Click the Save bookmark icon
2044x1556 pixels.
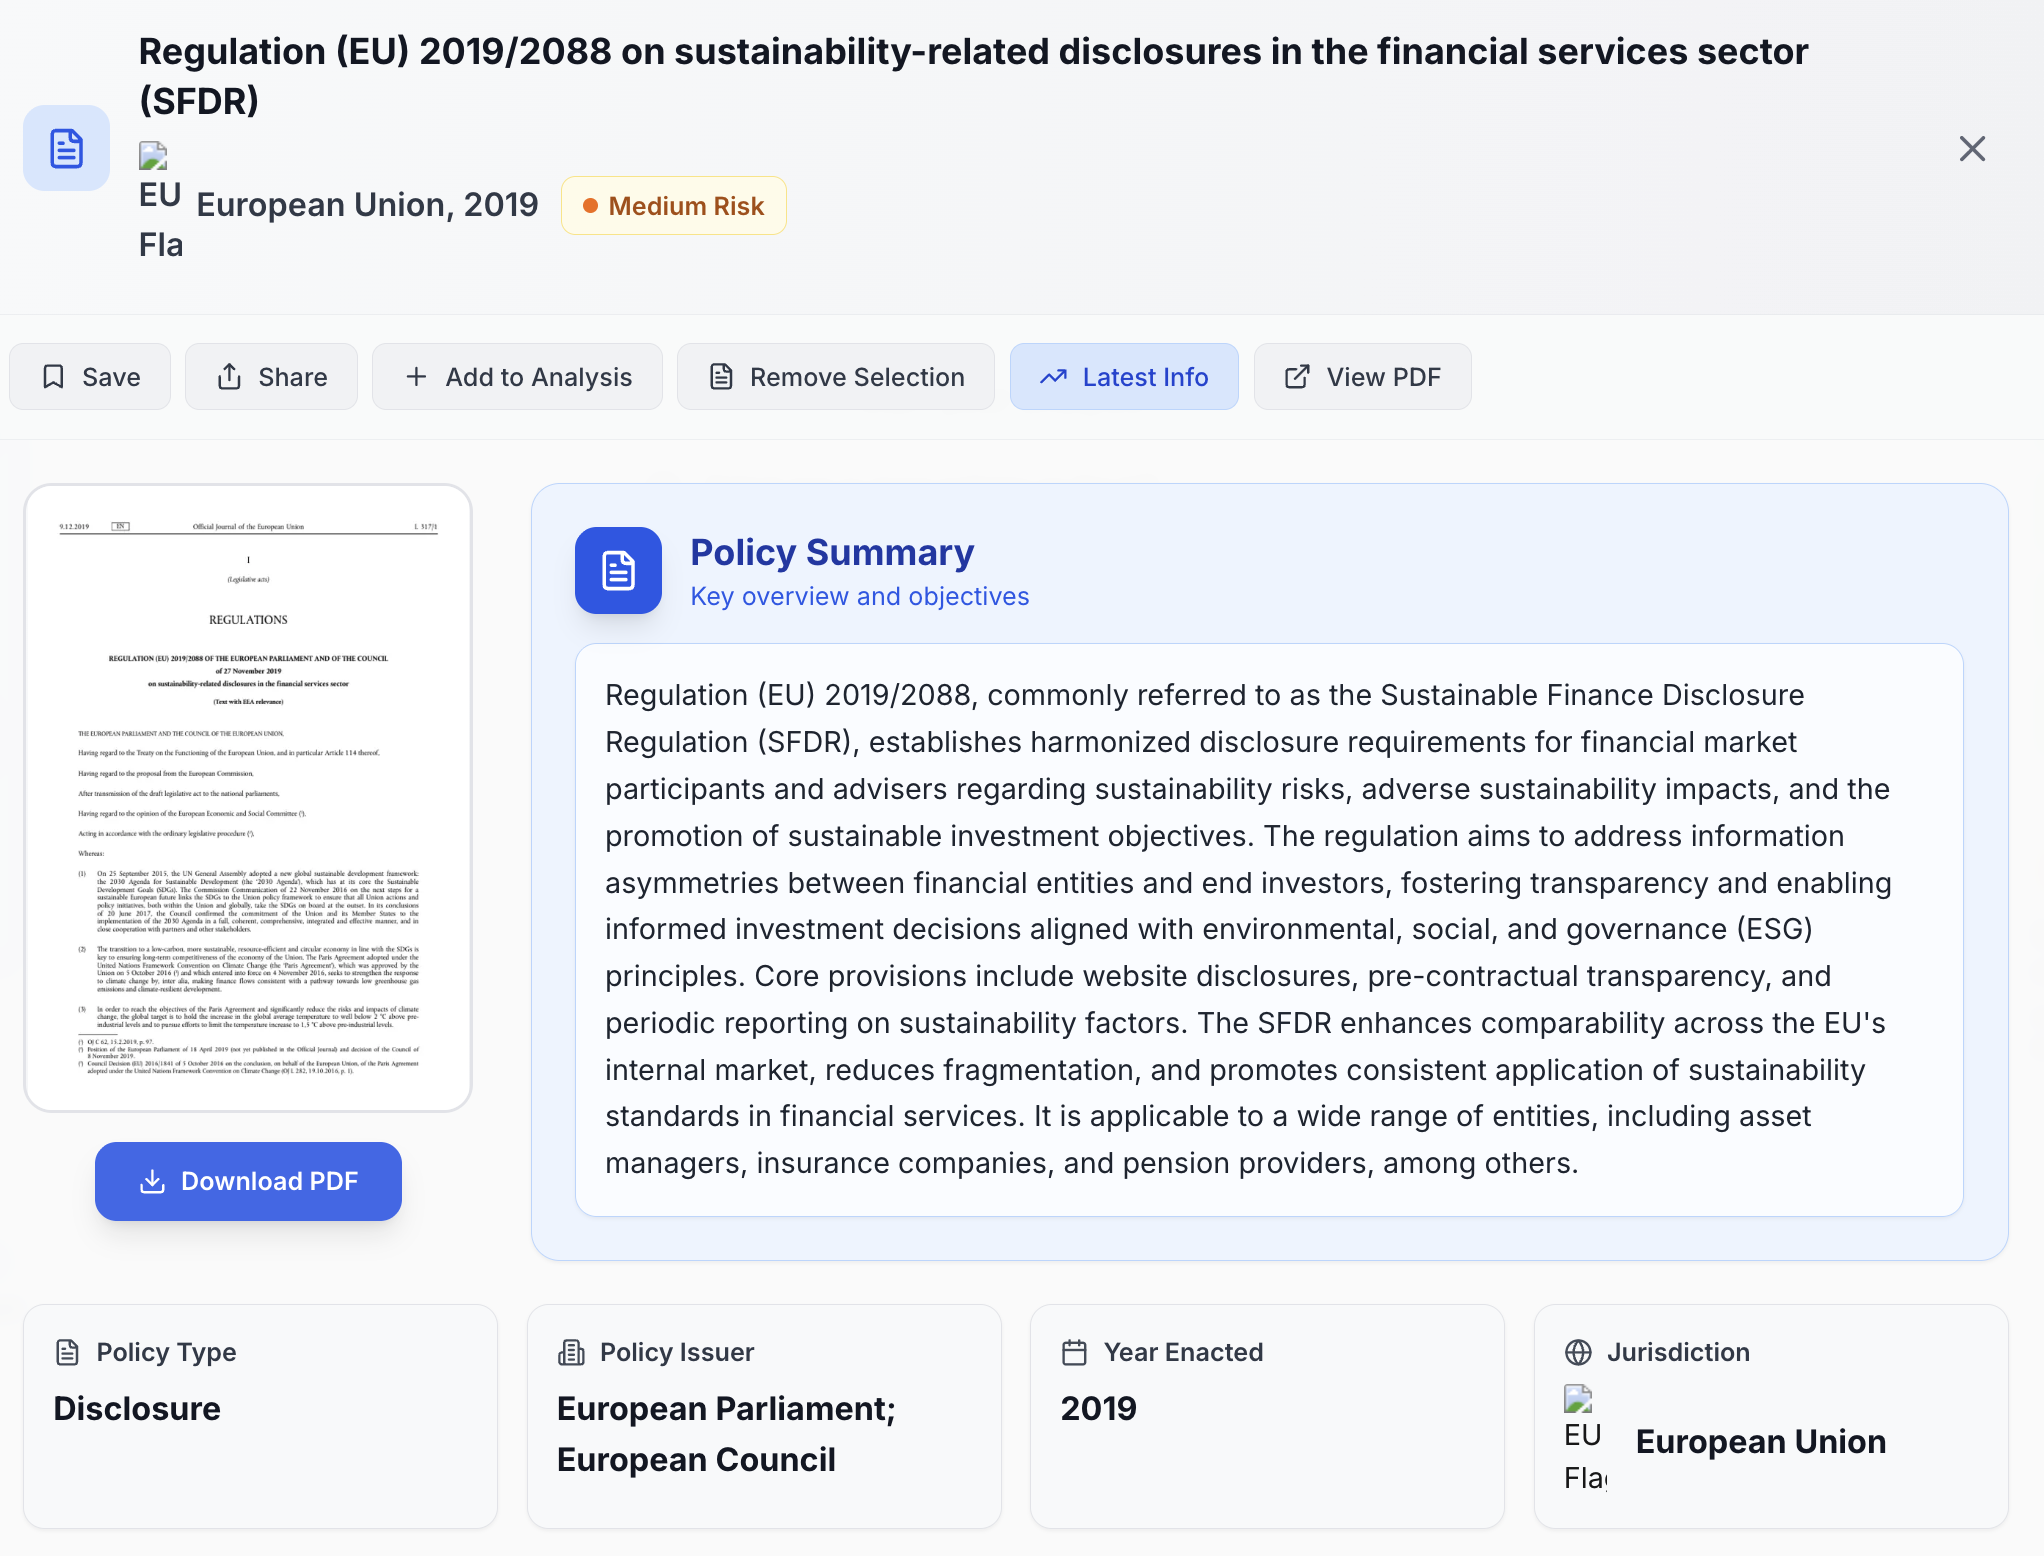pyautogui.click(x=54, y=376)
